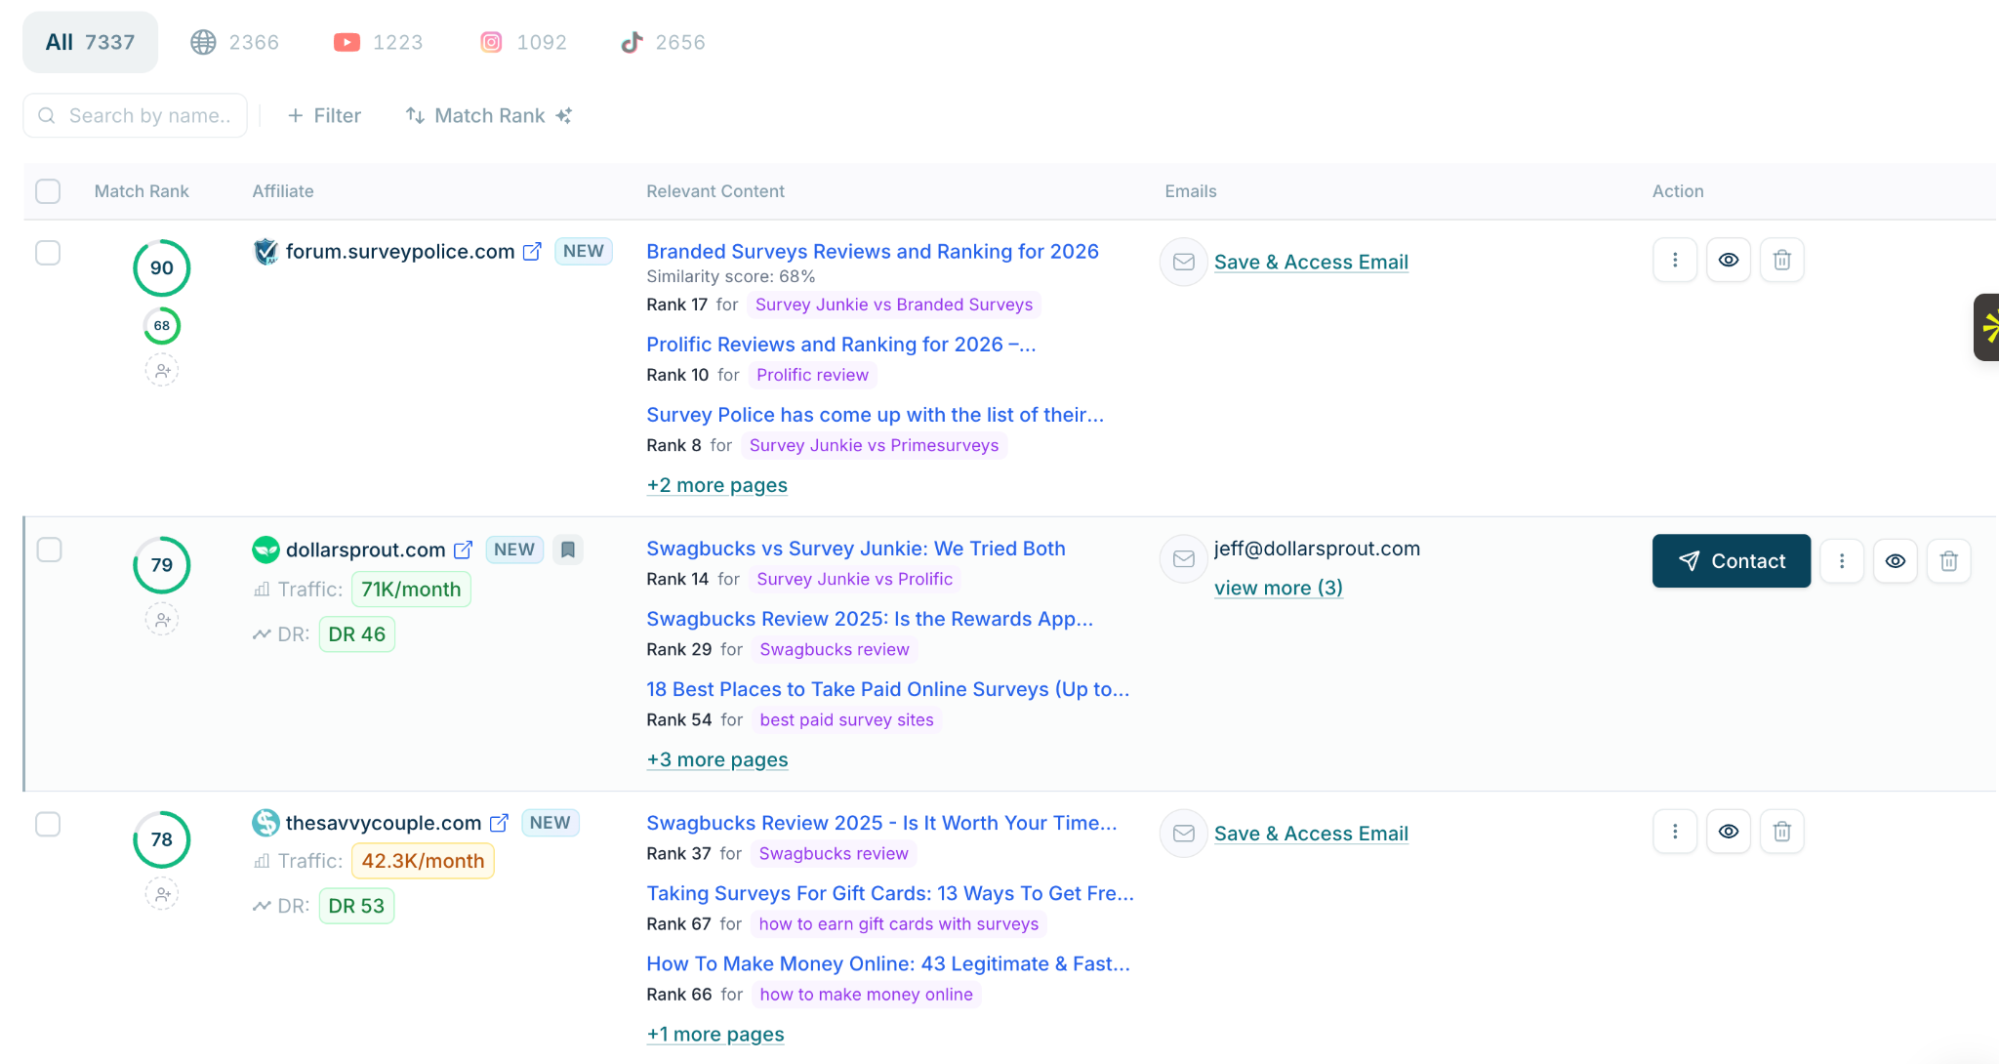The width and height of the screenshot is (1999, 1064).
Task: Open Save & Access Email for thesavvycouple.com
Action: [x=1310, y=832]
